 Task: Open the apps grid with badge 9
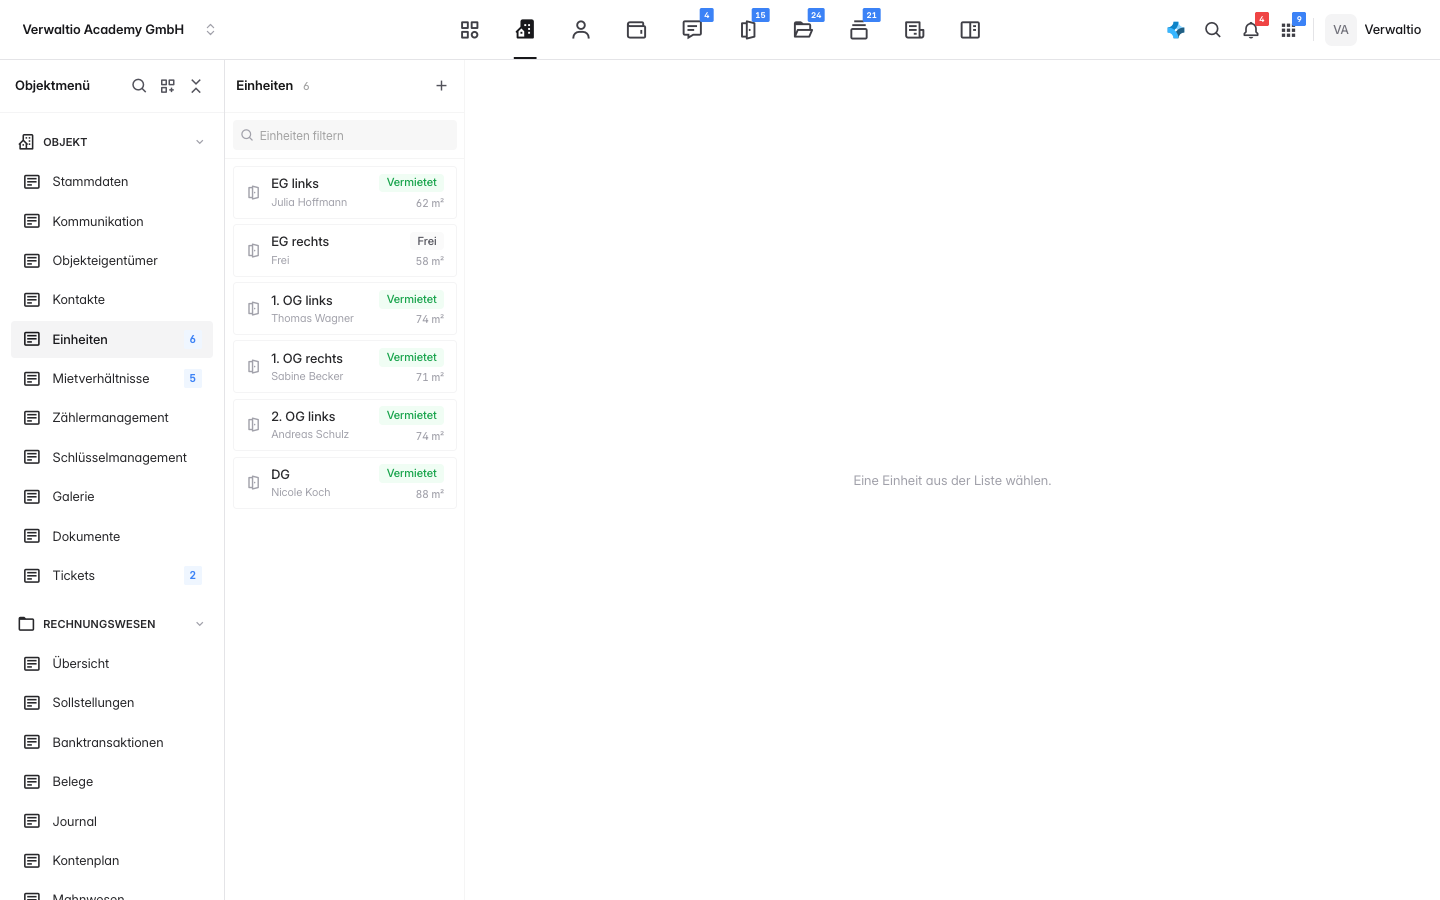[1288, 30]
